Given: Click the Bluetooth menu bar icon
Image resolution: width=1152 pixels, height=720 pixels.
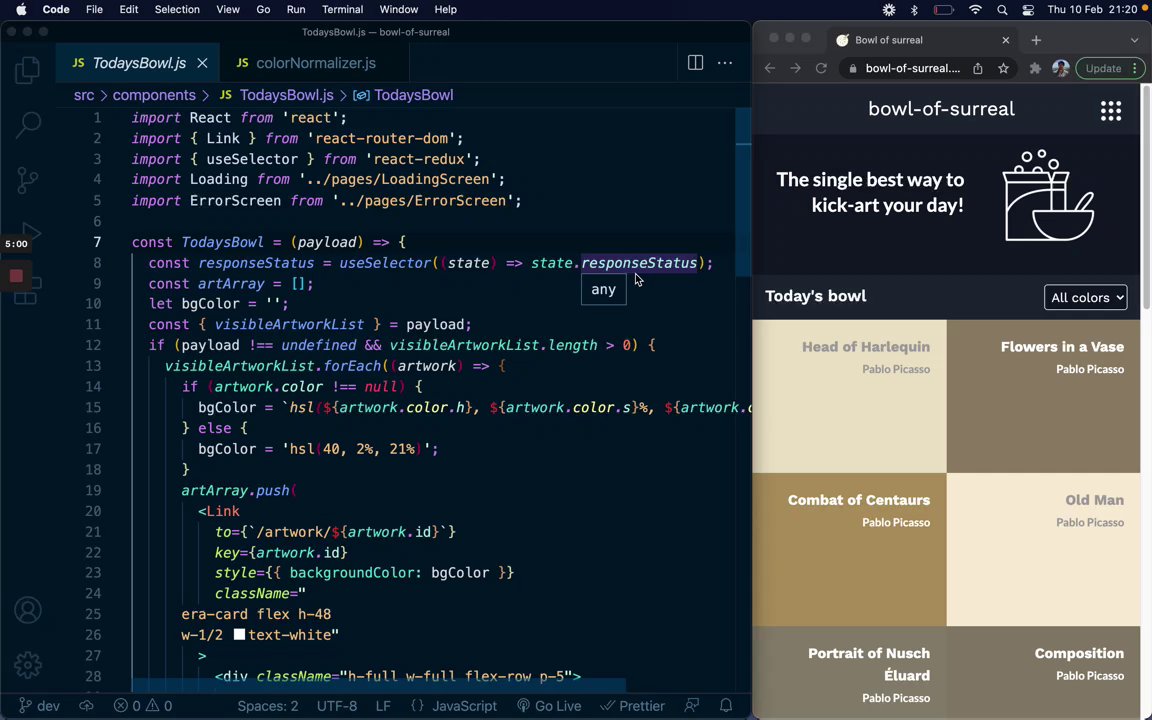Looking at the screenshot, I should point(915,10).
